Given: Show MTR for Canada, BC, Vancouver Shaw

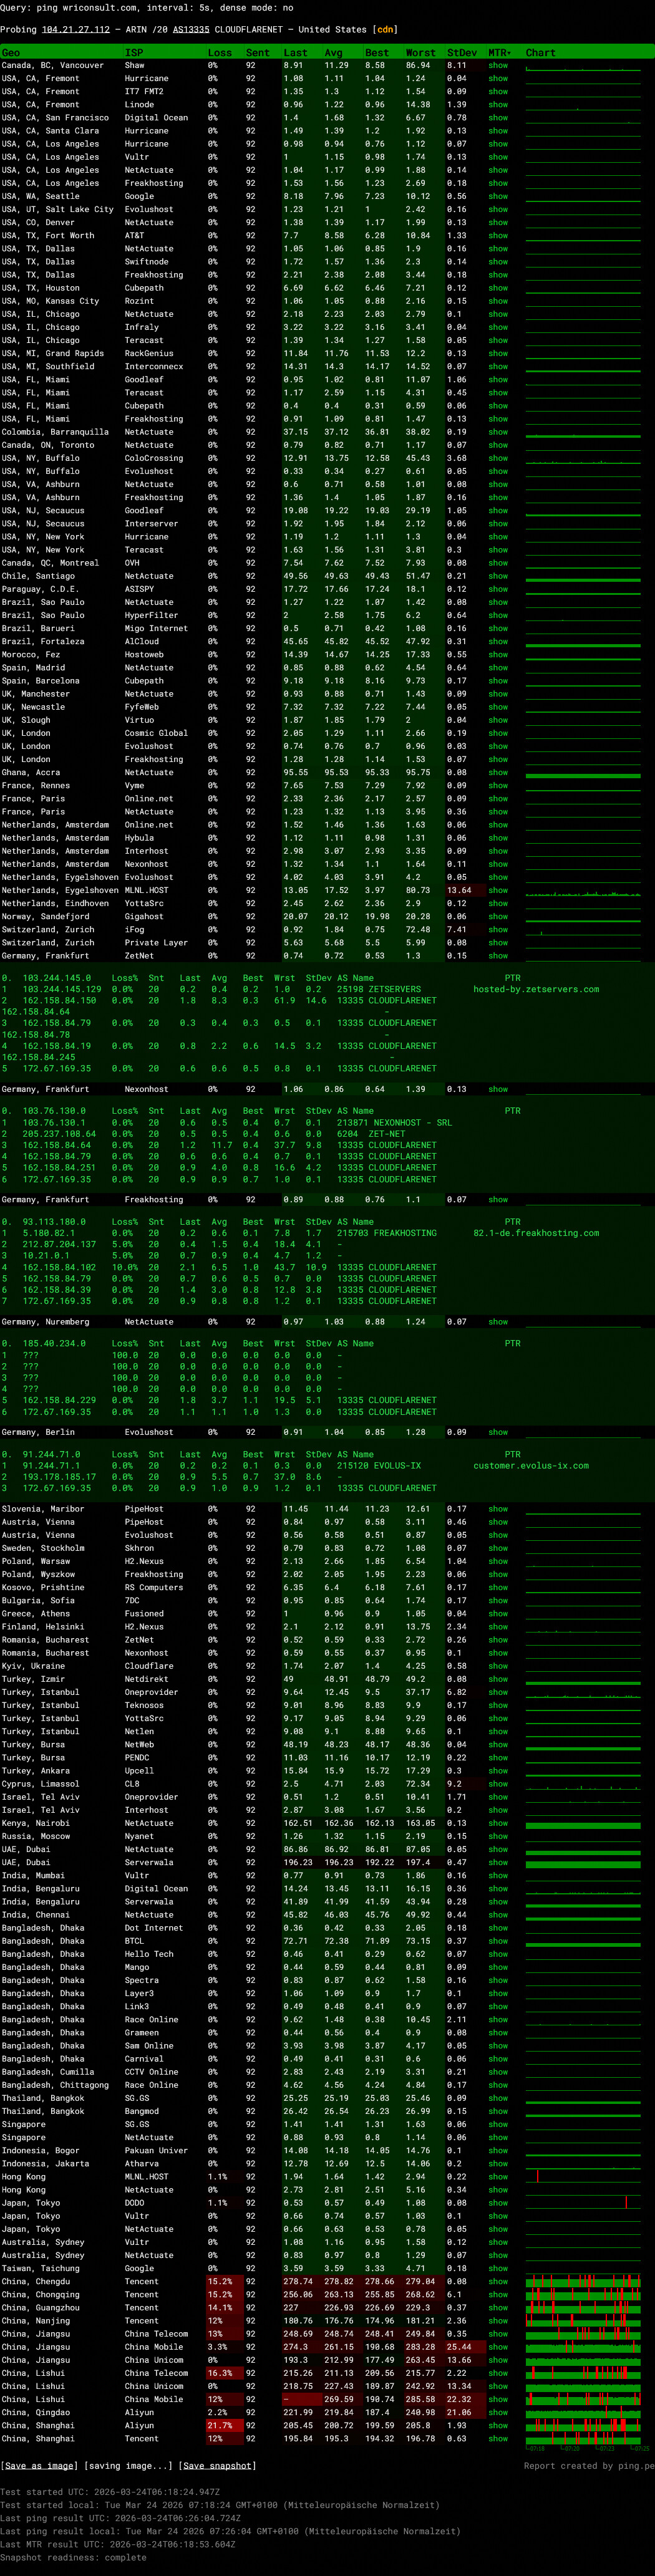Looking at the screenshot, I should click(497, 66).
